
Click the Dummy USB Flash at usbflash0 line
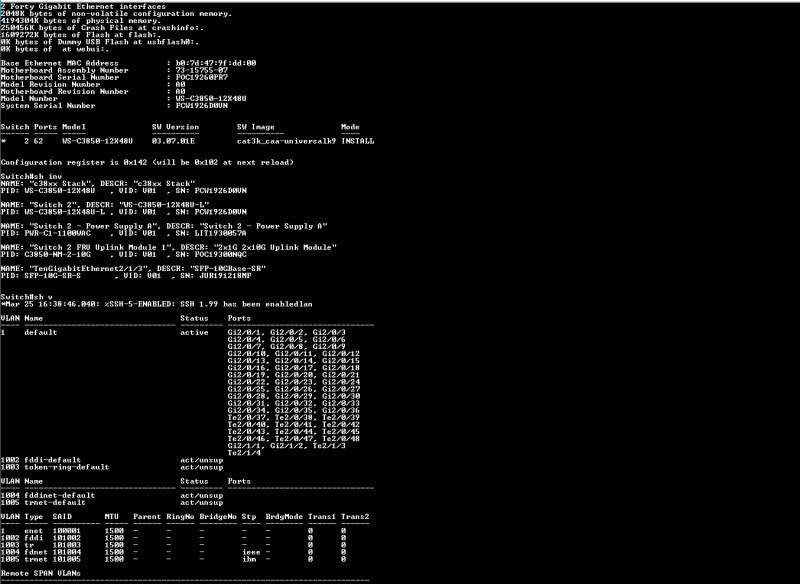pyautogui.click(x=100, y=42)
